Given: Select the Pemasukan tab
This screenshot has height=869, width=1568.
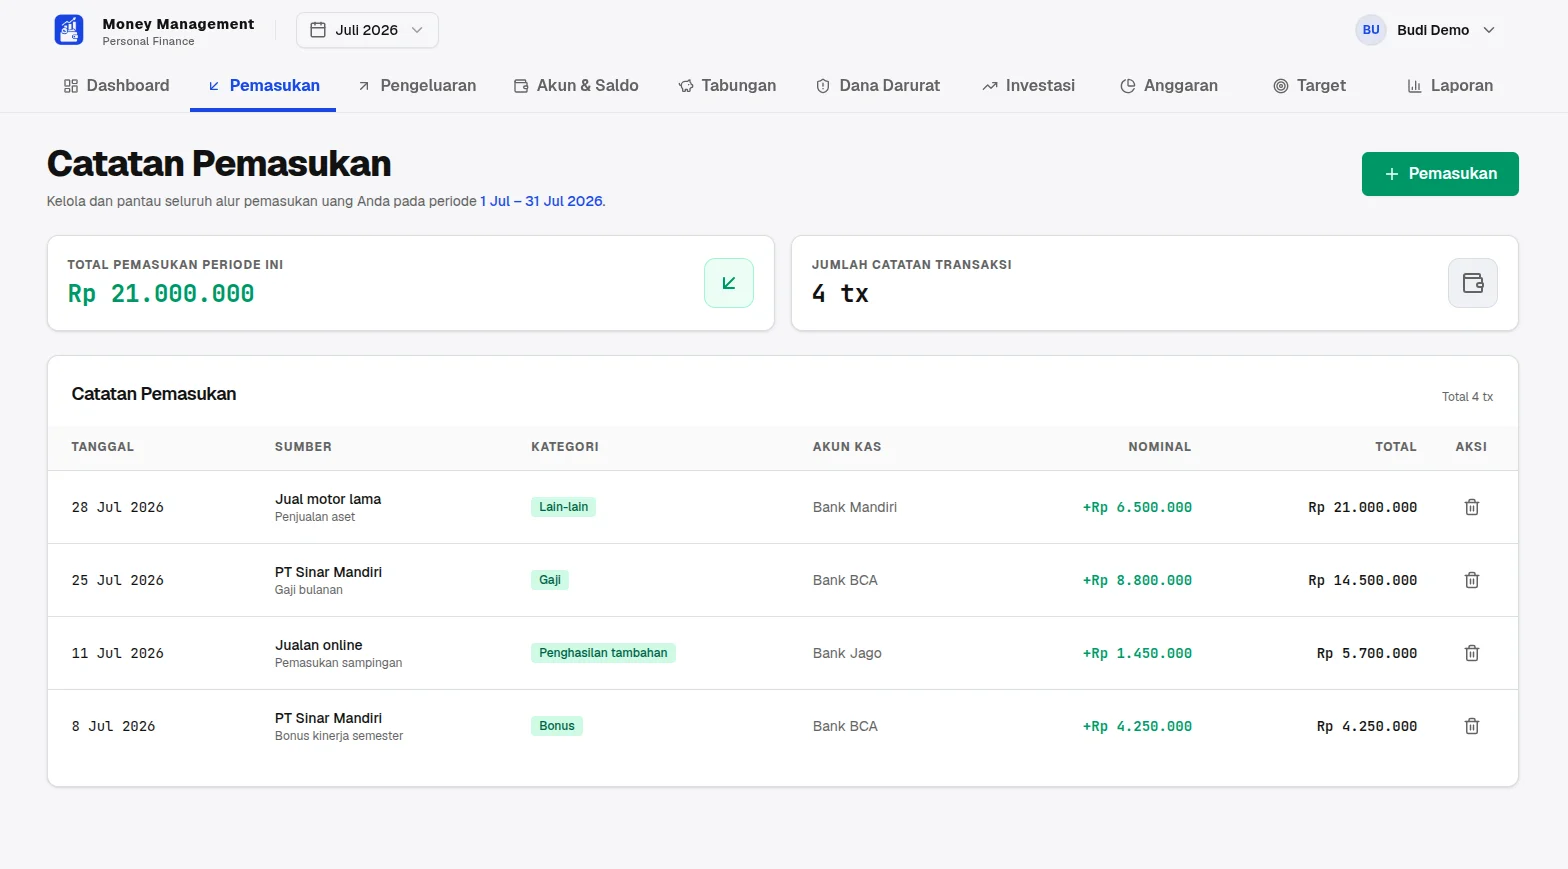Looking at the screenshot, I should coord(264,86).
